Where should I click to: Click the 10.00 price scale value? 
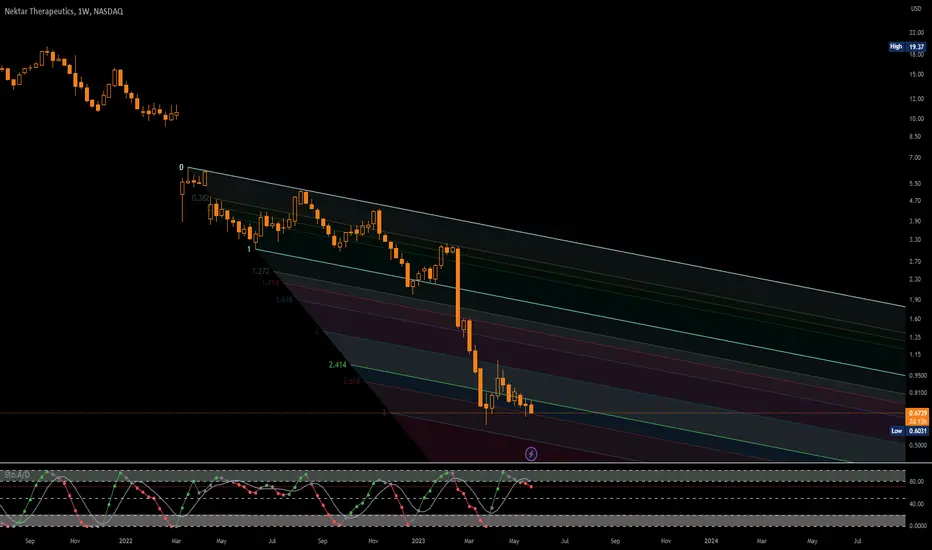pyautogui.click(x=916, y=118)
